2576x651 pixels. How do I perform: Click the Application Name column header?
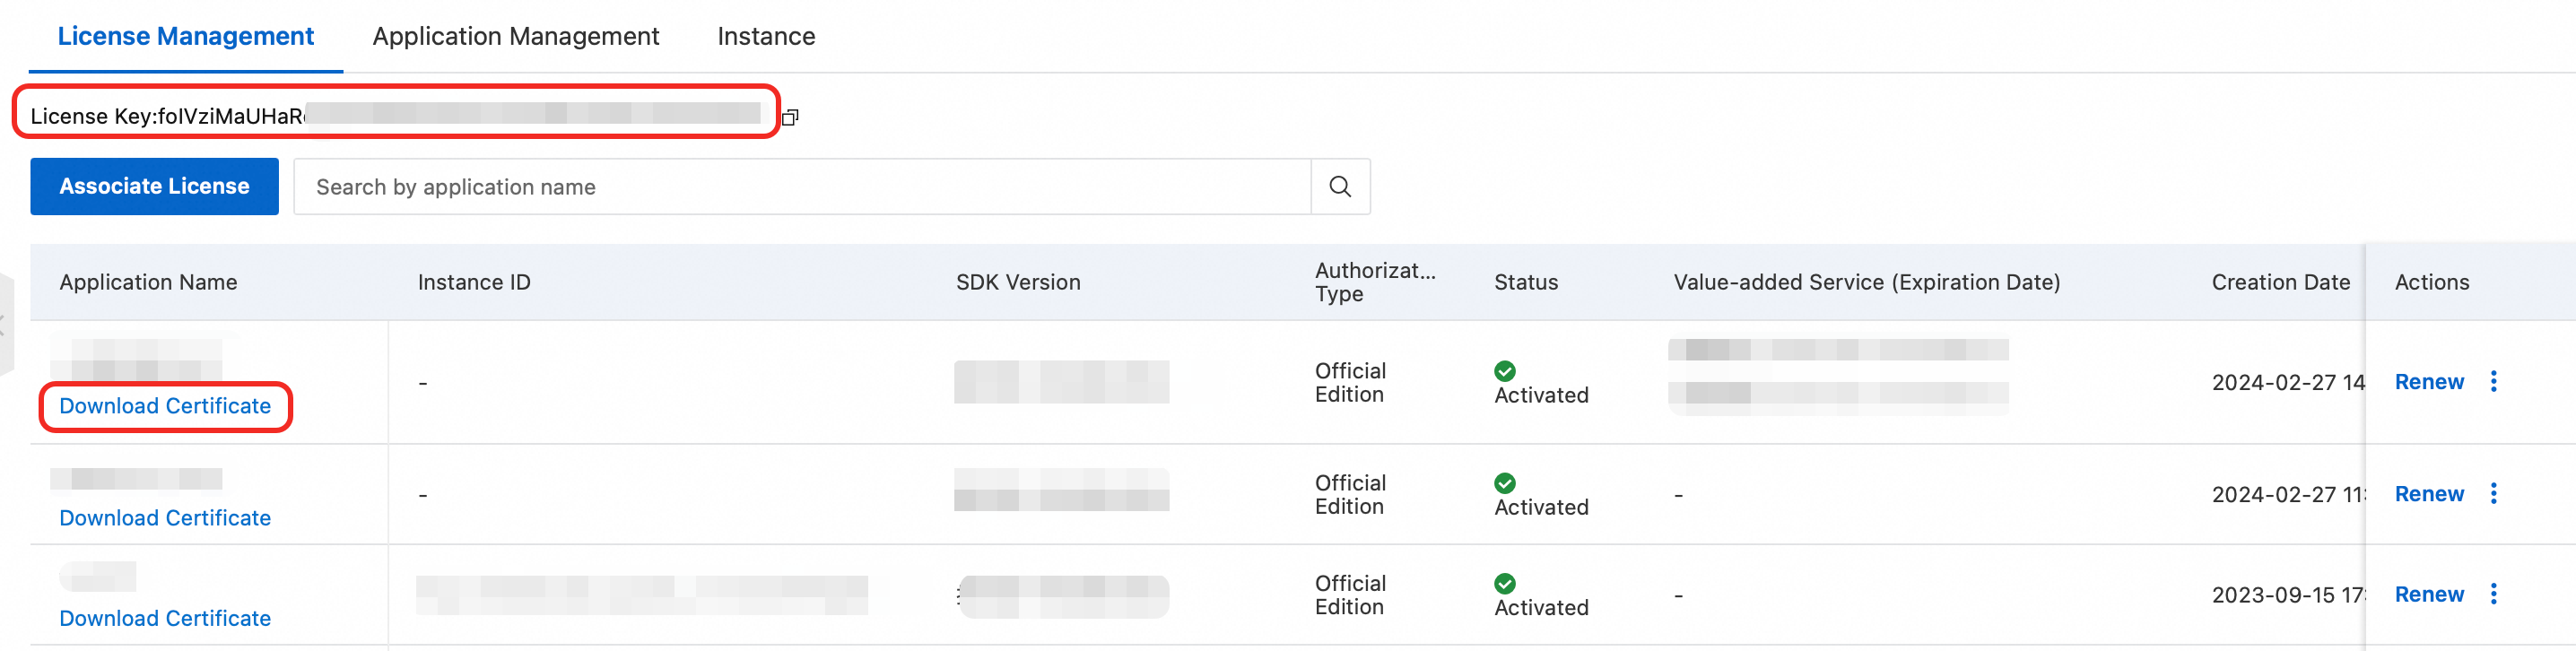coord(148,282)
